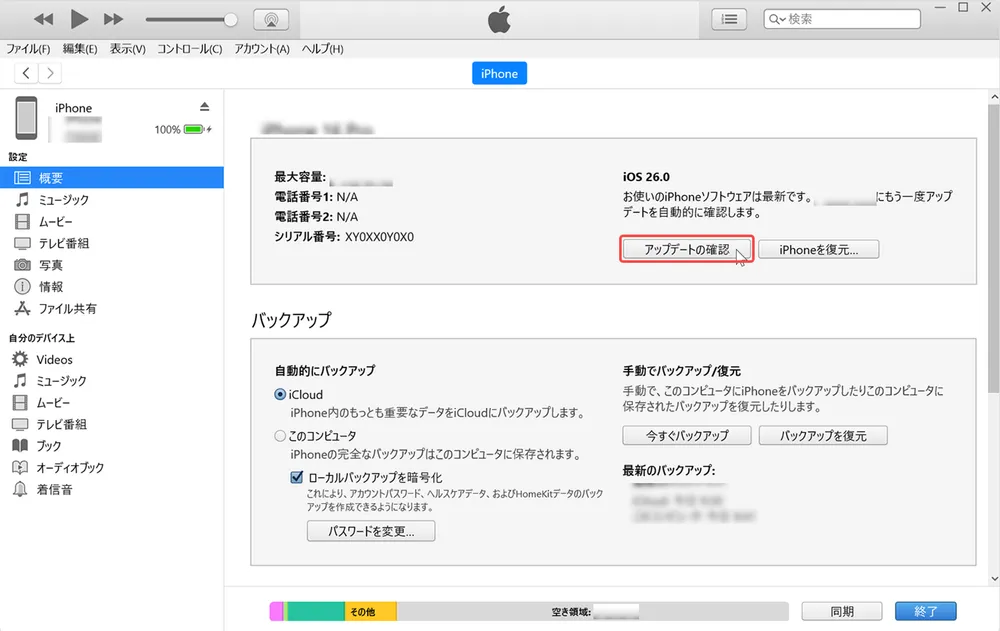Go back with the left chevron
The image size is (1000, 631).
[26, 73]
